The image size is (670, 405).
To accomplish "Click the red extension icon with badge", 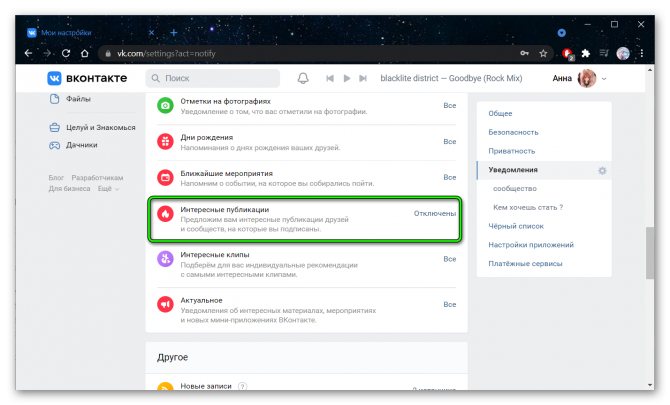I will [568, 54].
